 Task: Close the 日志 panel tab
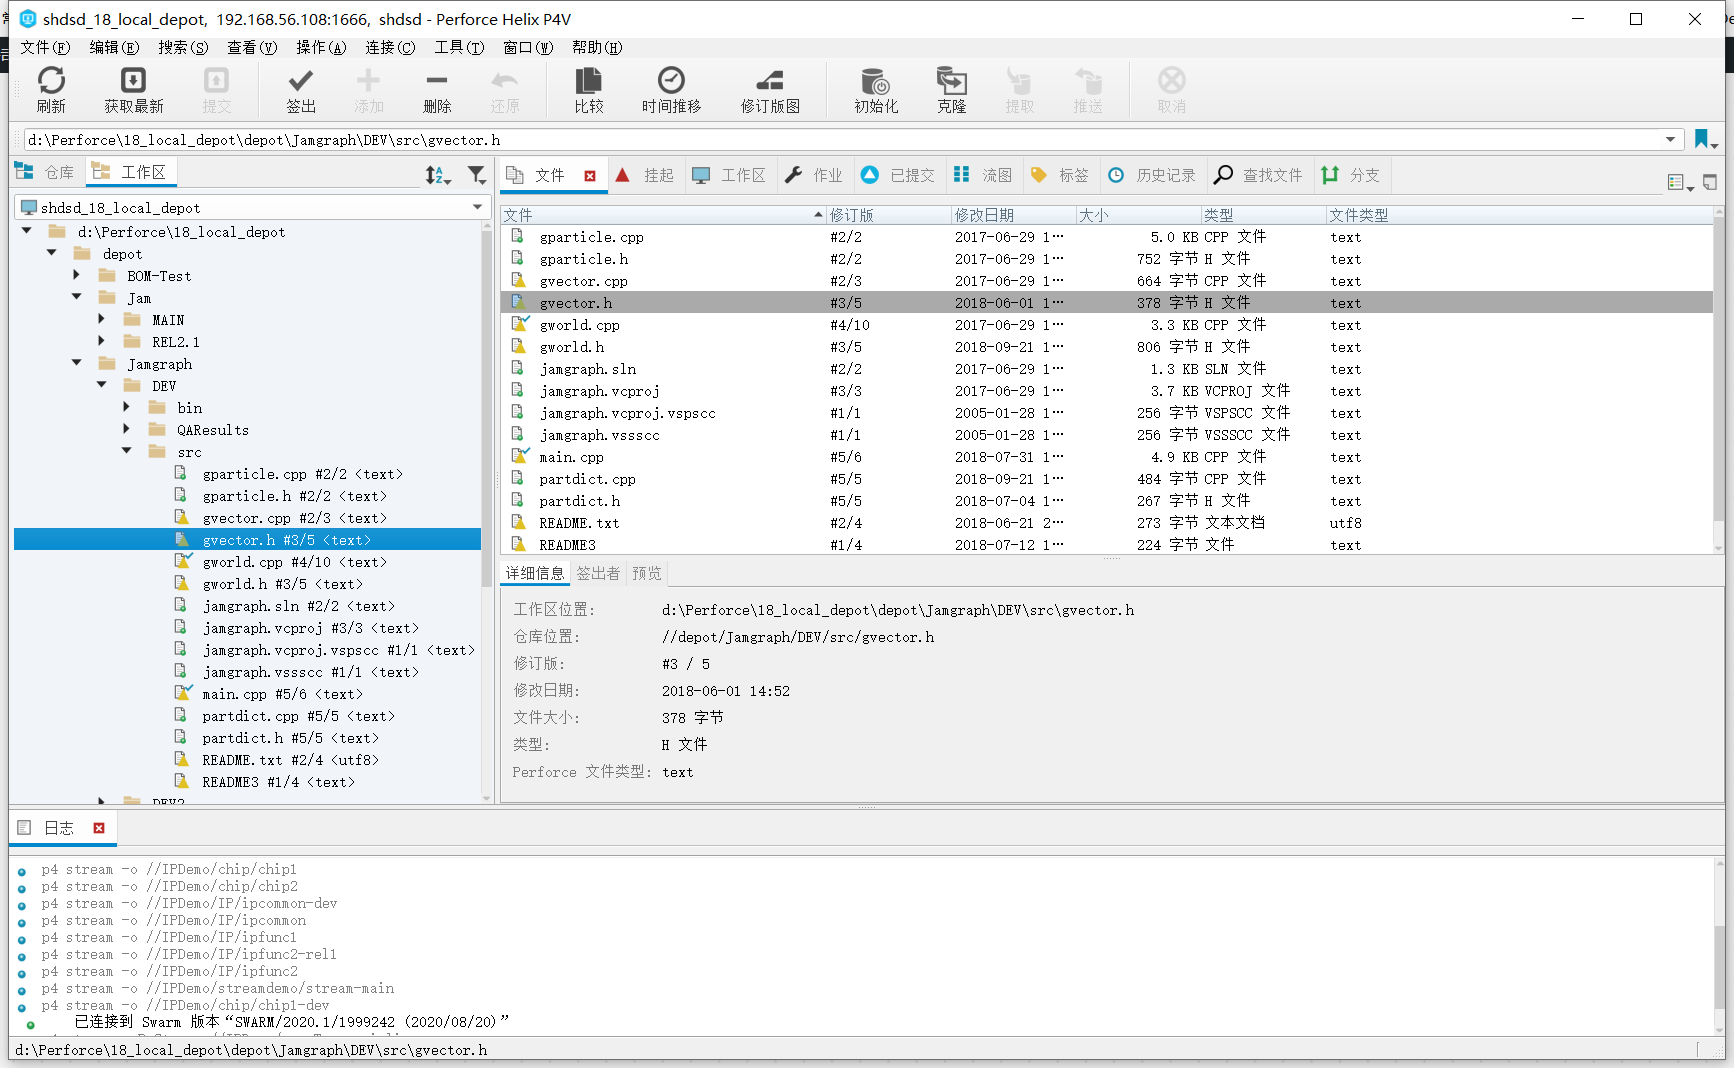click(x=99, y=828)
